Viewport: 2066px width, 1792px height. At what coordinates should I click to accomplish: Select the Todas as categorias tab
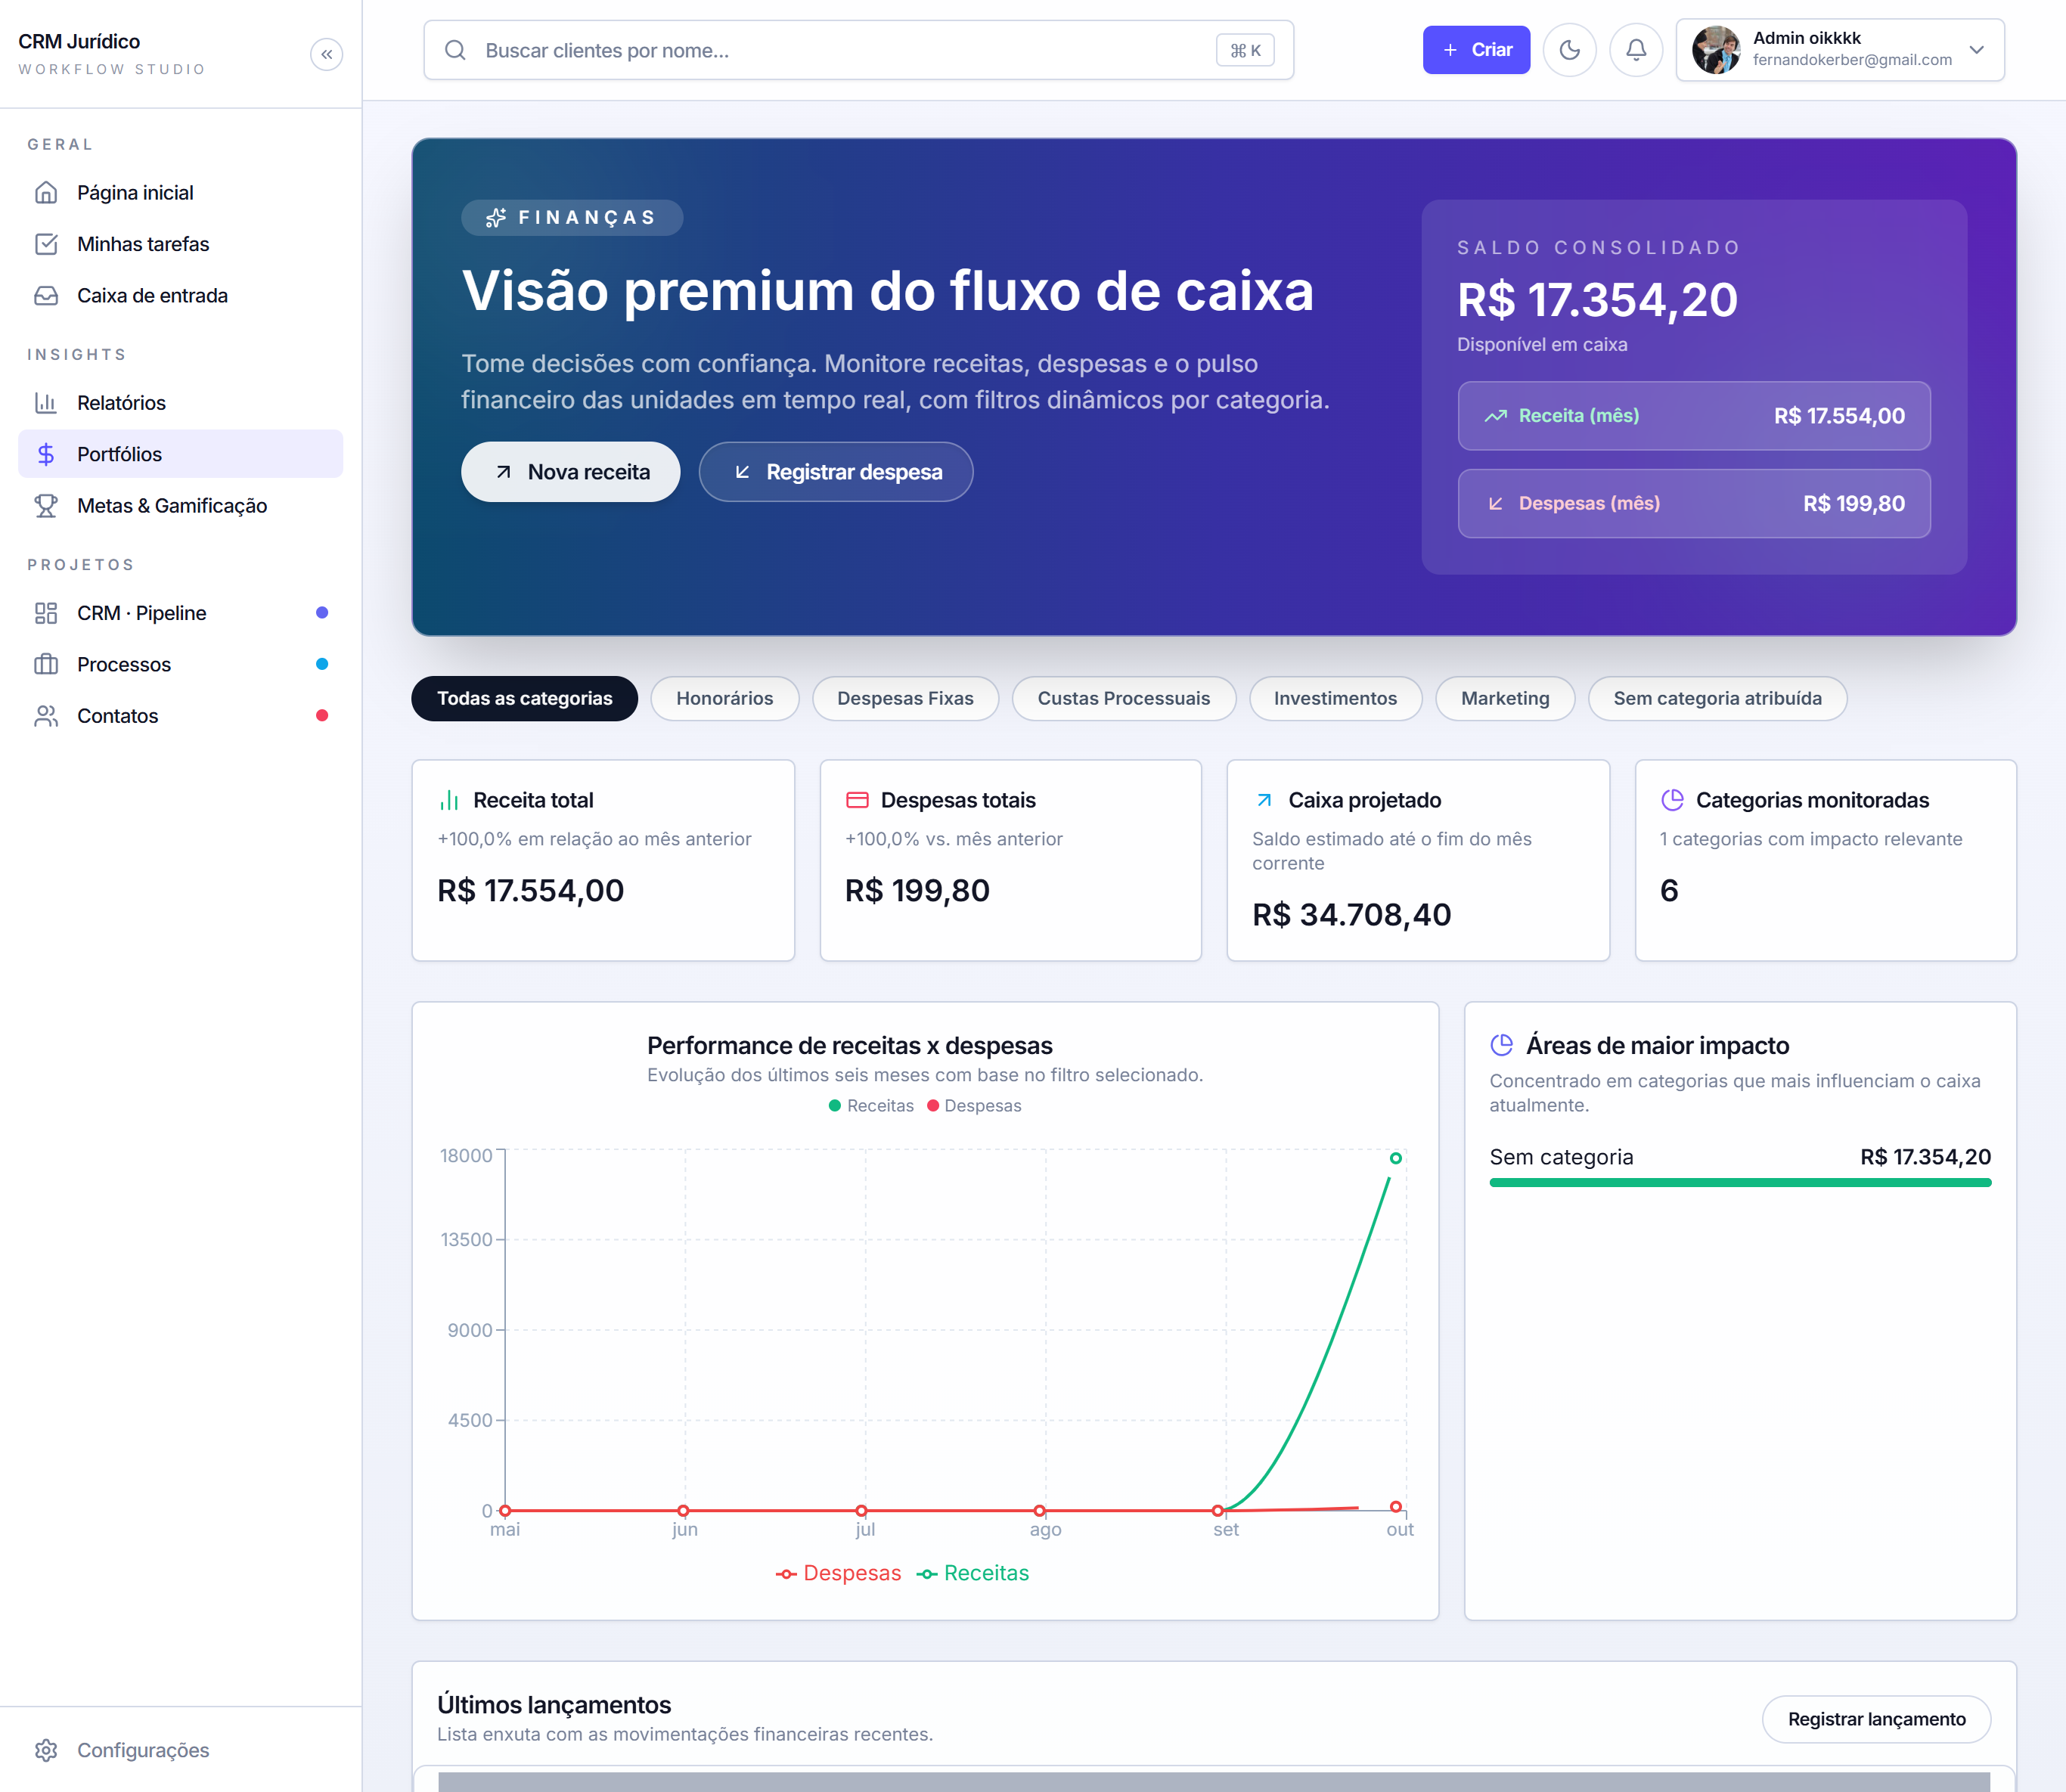524,698
